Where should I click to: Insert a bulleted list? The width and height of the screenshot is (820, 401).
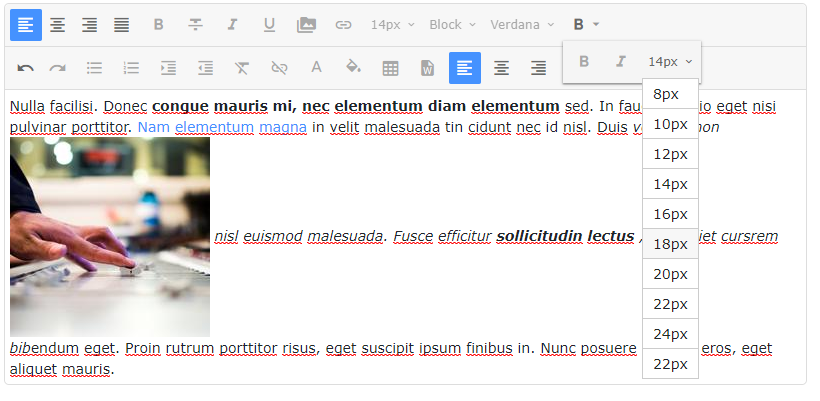94,68
